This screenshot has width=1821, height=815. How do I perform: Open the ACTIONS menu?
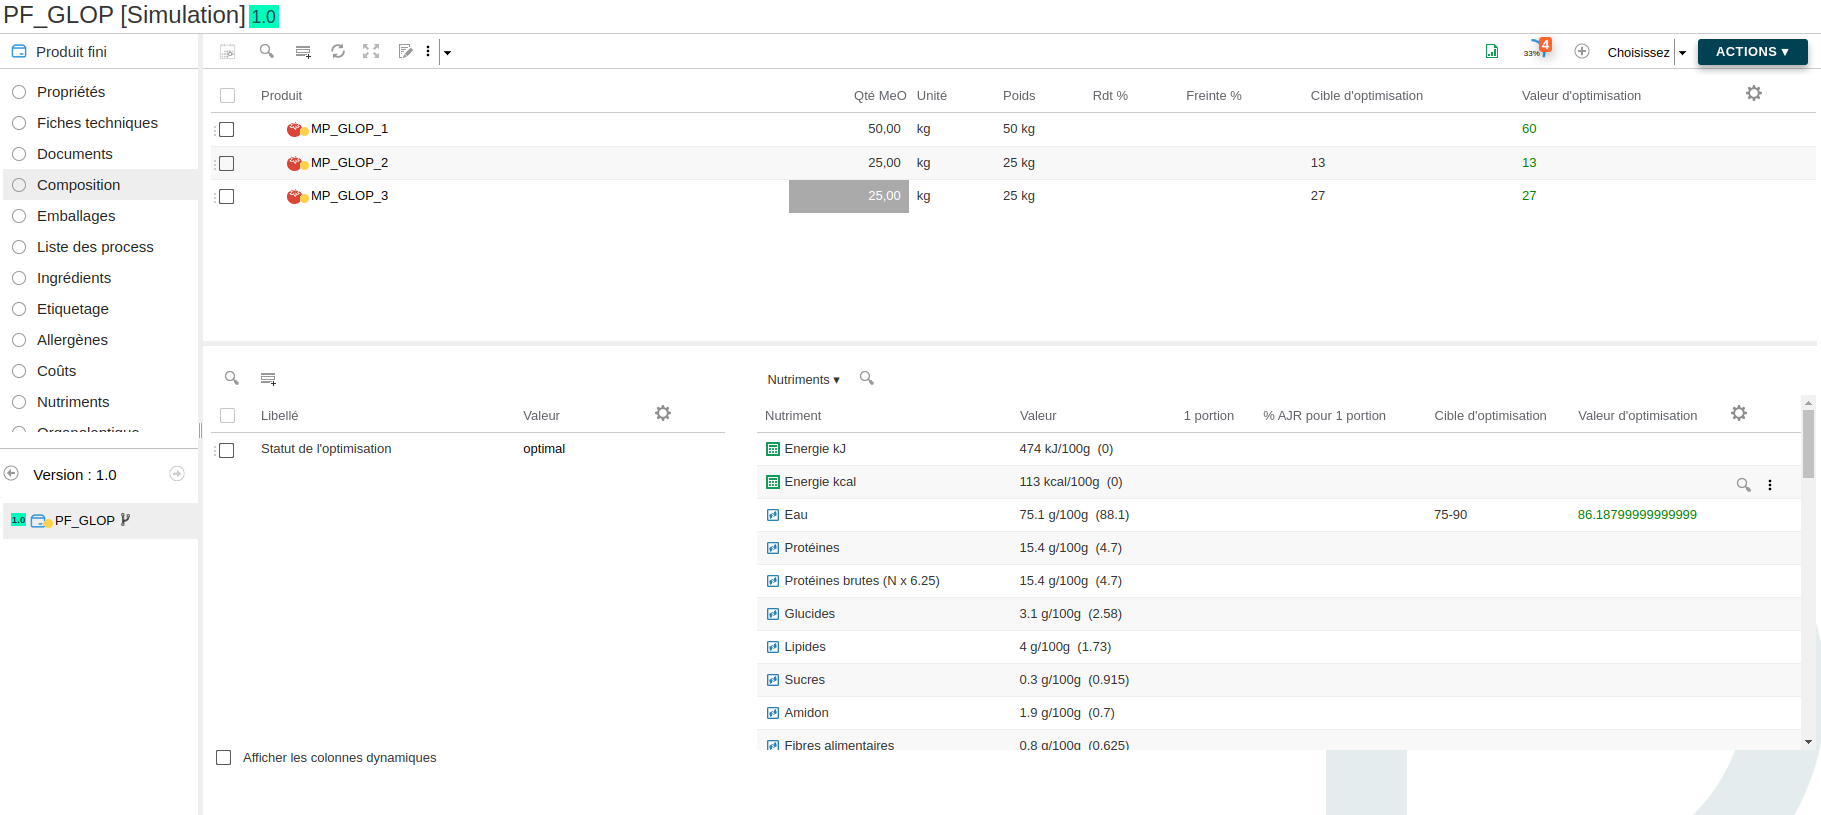pos(1752,51)
